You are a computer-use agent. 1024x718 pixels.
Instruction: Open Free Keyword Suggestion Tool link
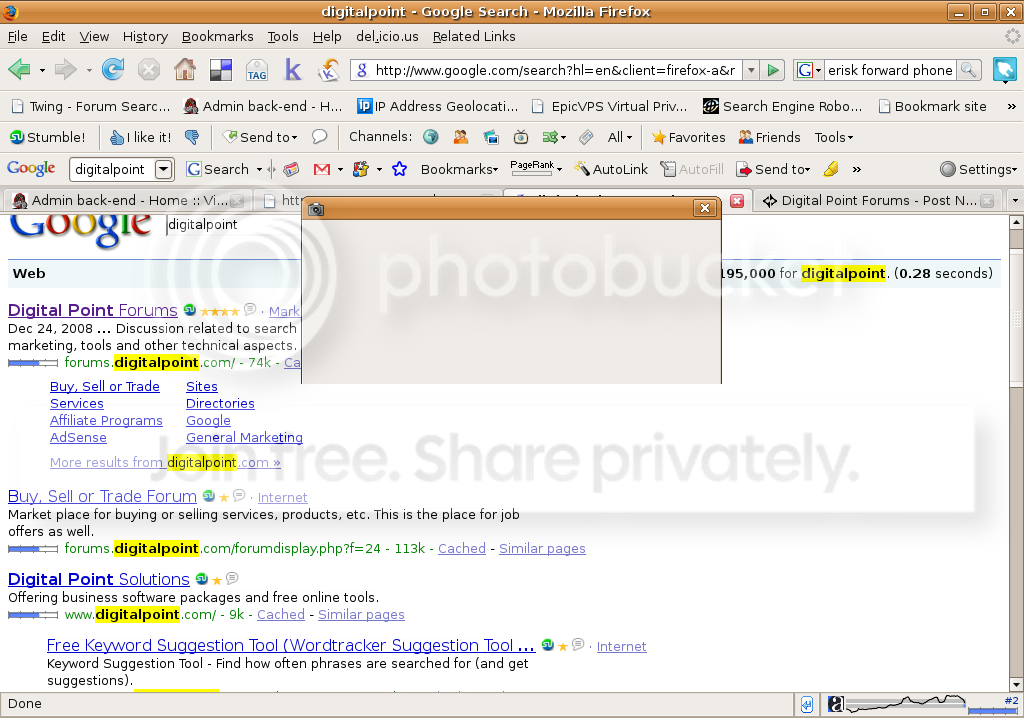point(291,645)
